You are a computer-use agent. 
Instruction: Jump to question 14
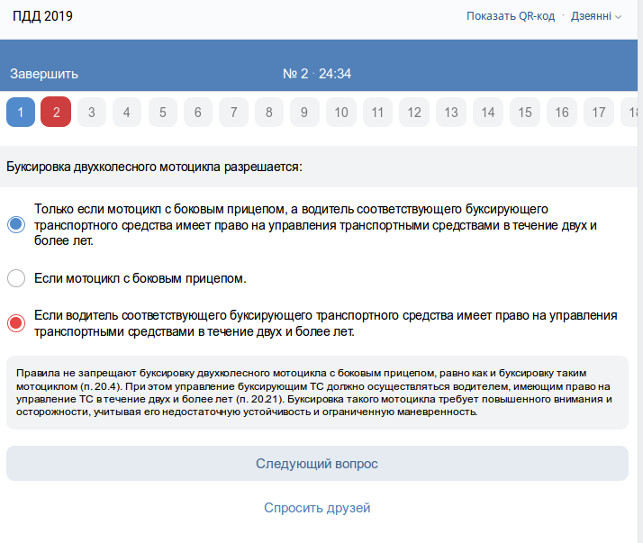(488, 112)
